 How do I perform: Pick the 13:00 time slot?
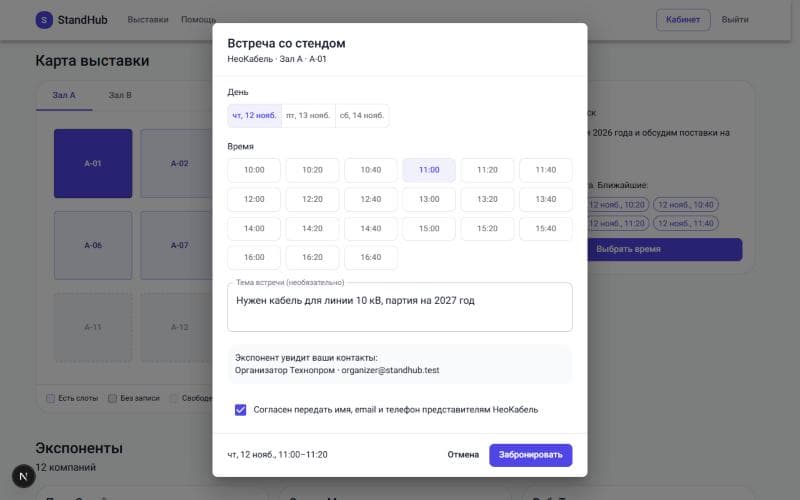pyautogui.click(x=429, y=199)
